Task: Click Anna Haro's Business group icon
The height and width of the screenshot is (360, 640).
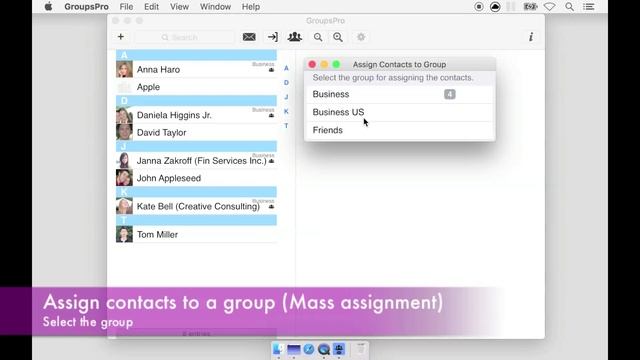Action: tap(271, 70)
